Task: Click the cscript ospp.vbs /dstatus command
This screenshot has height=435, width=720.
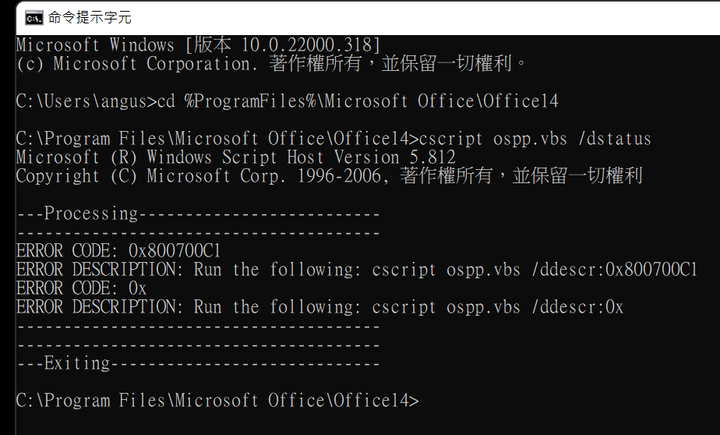Action: pos(535,139)
